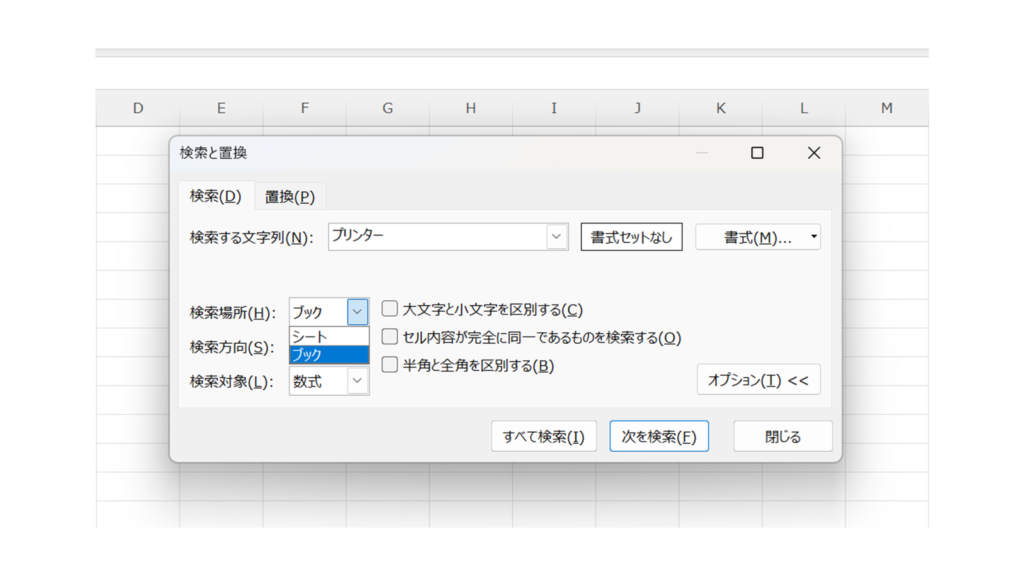This screenshot has width=1024, height=576.
Task: Enable 大文字と小文字を区別する checkbox
Action: tap(390, 310)
